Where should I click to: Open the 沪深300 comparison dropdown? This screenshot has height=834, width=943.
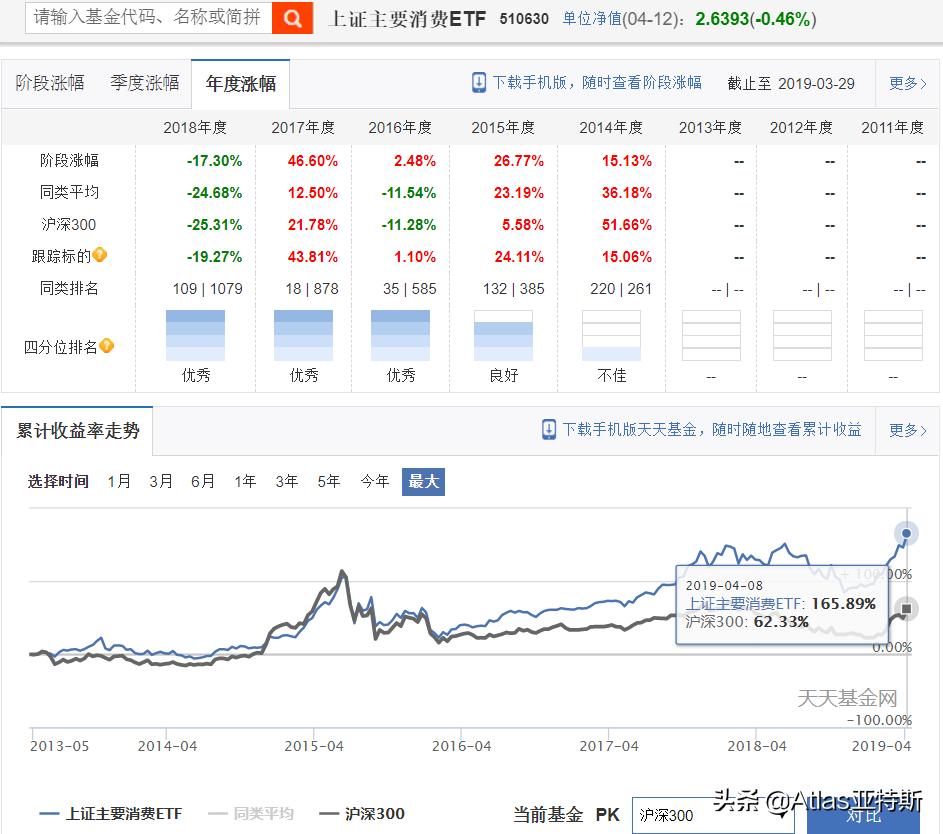716,814
